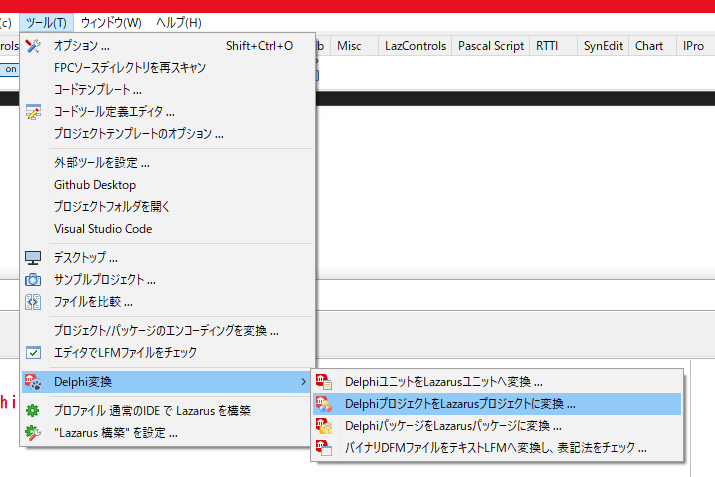Open "Lazarus 構築" を設定 ... entry
715x477 pixels.
pos(168,433)
